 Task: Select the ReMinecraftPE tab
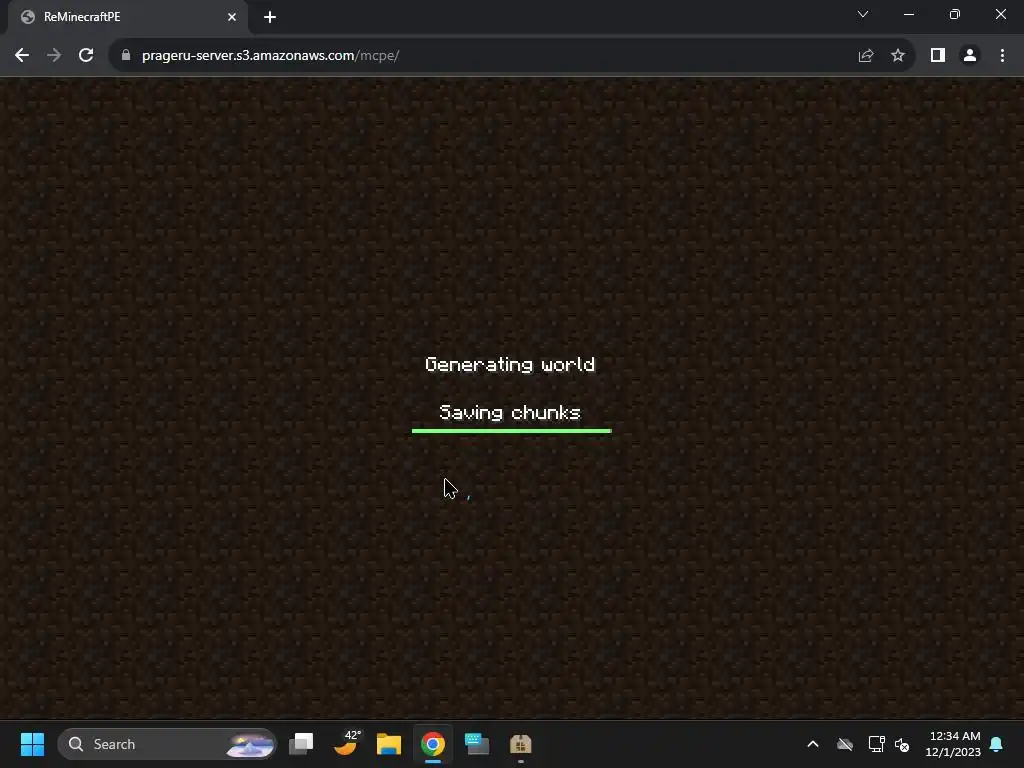(x=128, y=17)
